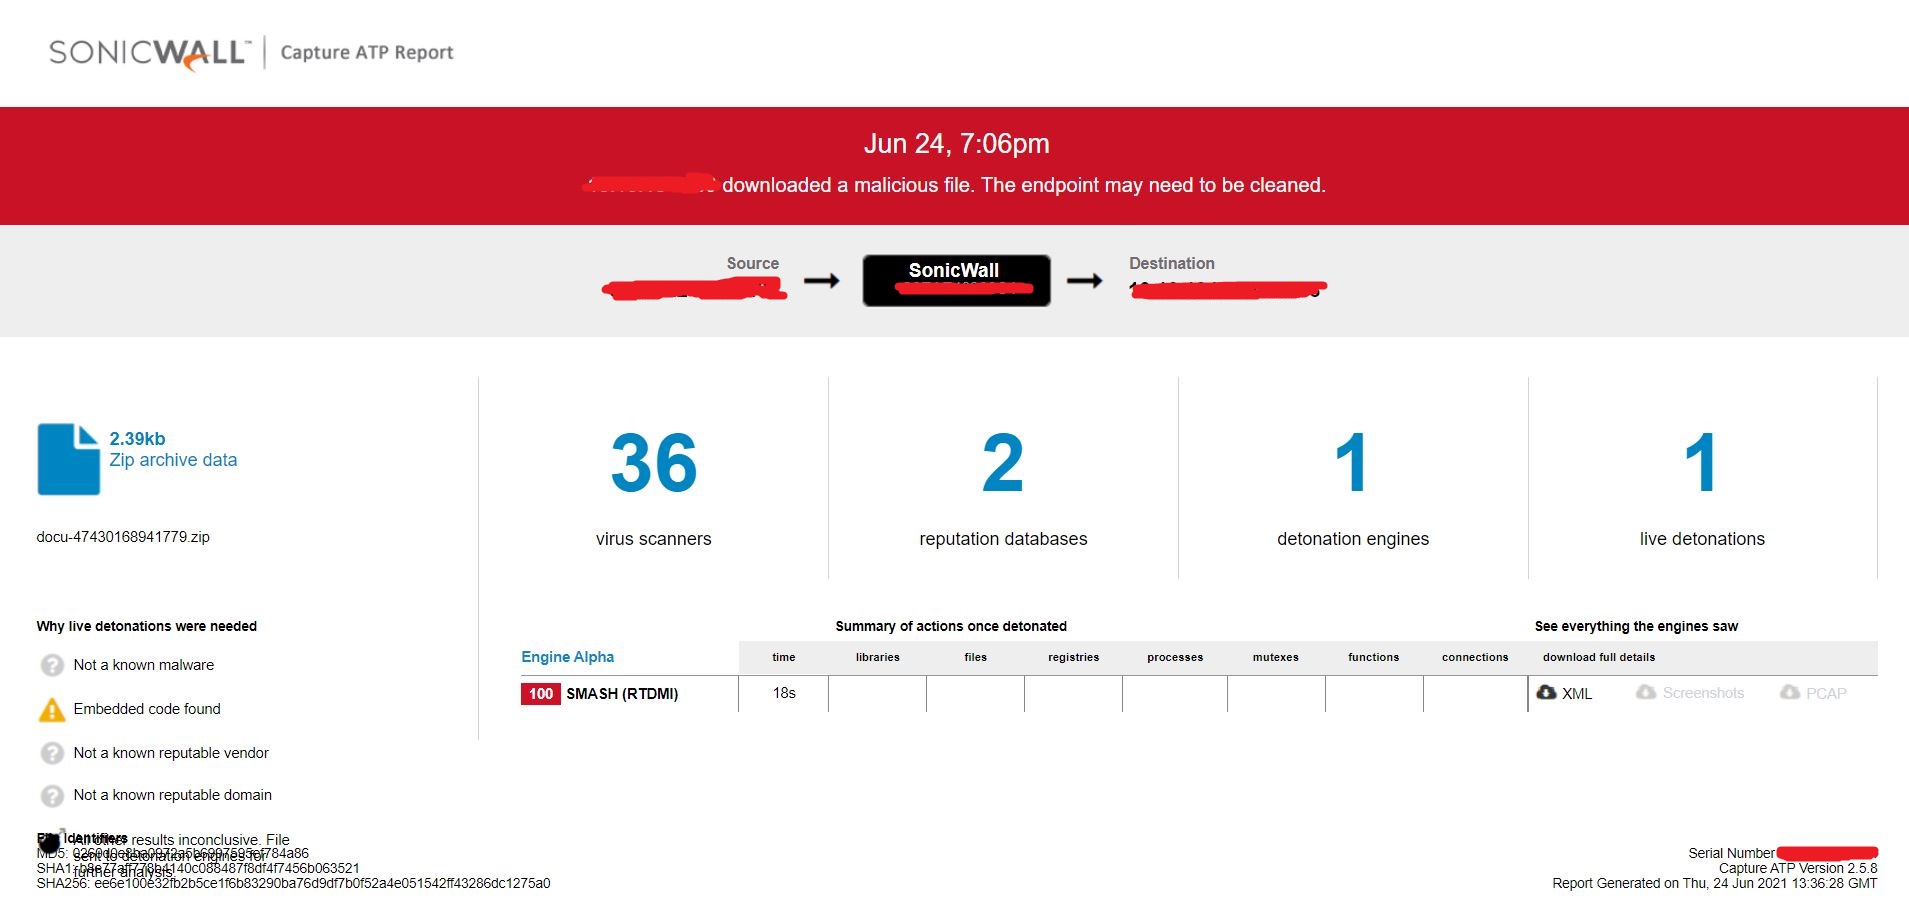Click the yellow warning icon beside Embedded code found
This screenshot has height=911, width=1909.
click(x=51, y=709)
